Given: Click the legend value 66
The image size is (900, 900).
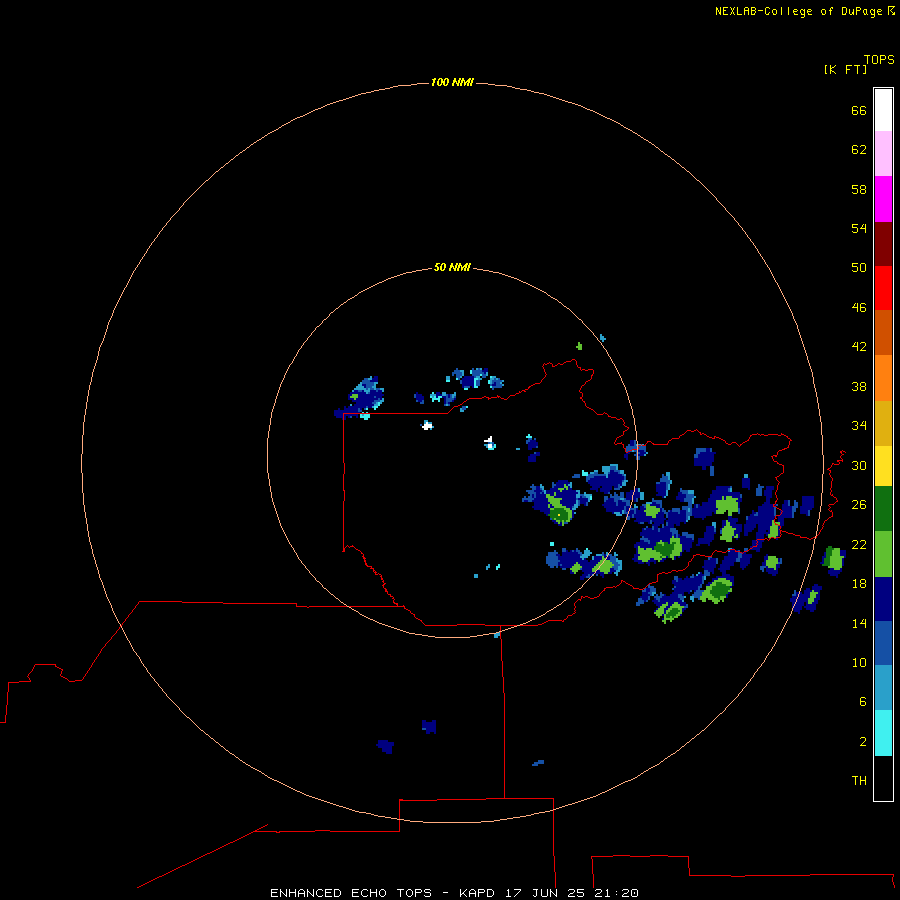Looking at the screenshot, I should (x=859, y=111).
